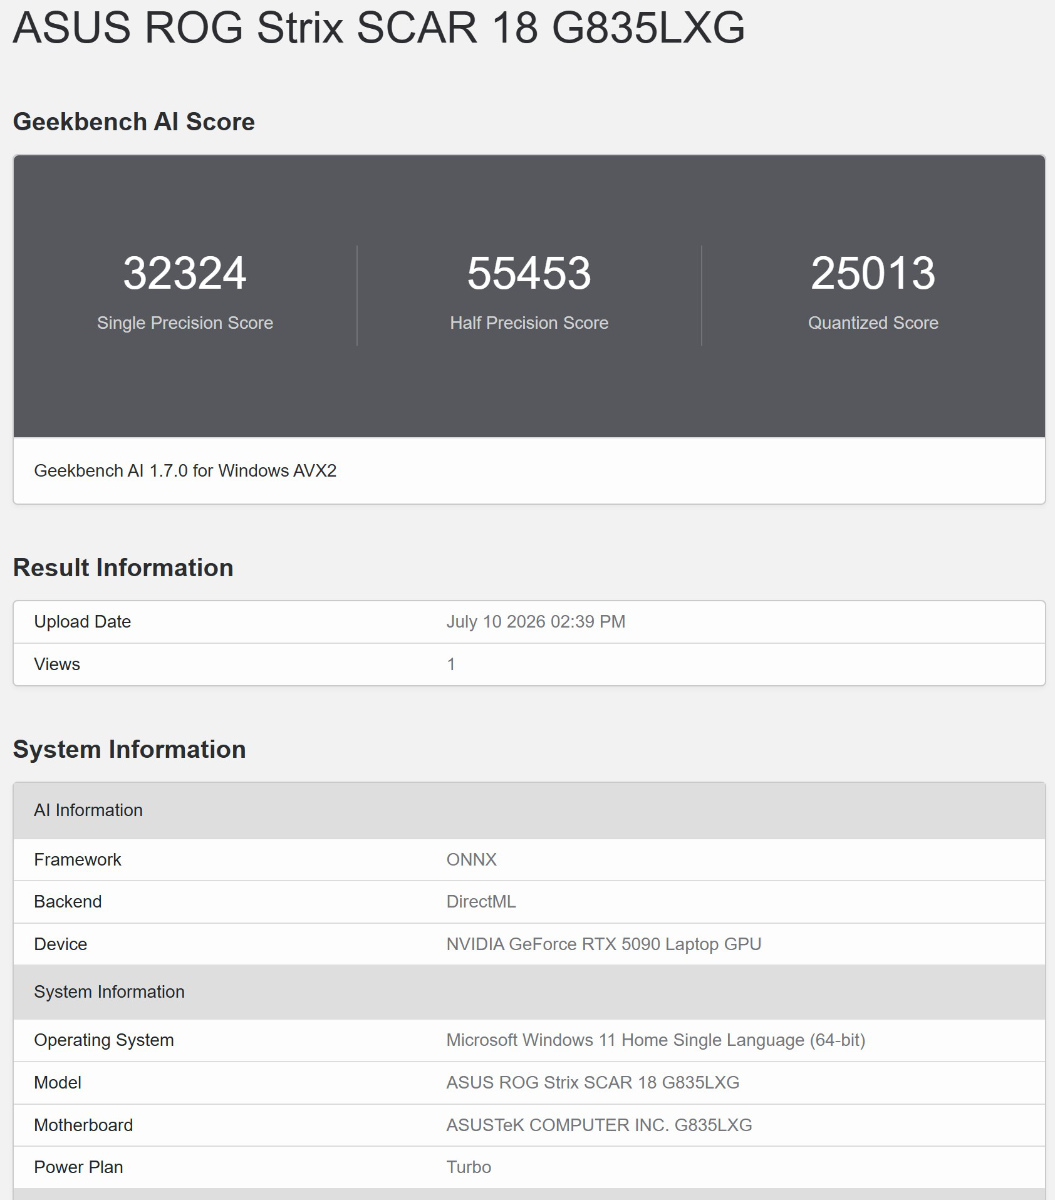
Task: Click the DirectML backend value
Action: coord(481,902)
